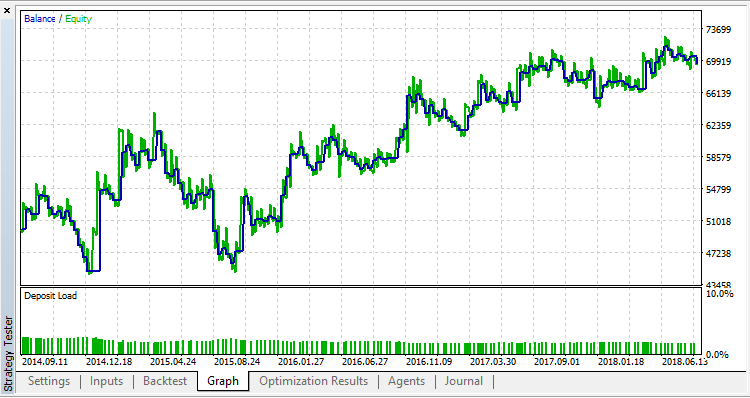Screen dimensions: 750x398
Task: Switch to the Settings tab
Action: click(x=49, y=381)
